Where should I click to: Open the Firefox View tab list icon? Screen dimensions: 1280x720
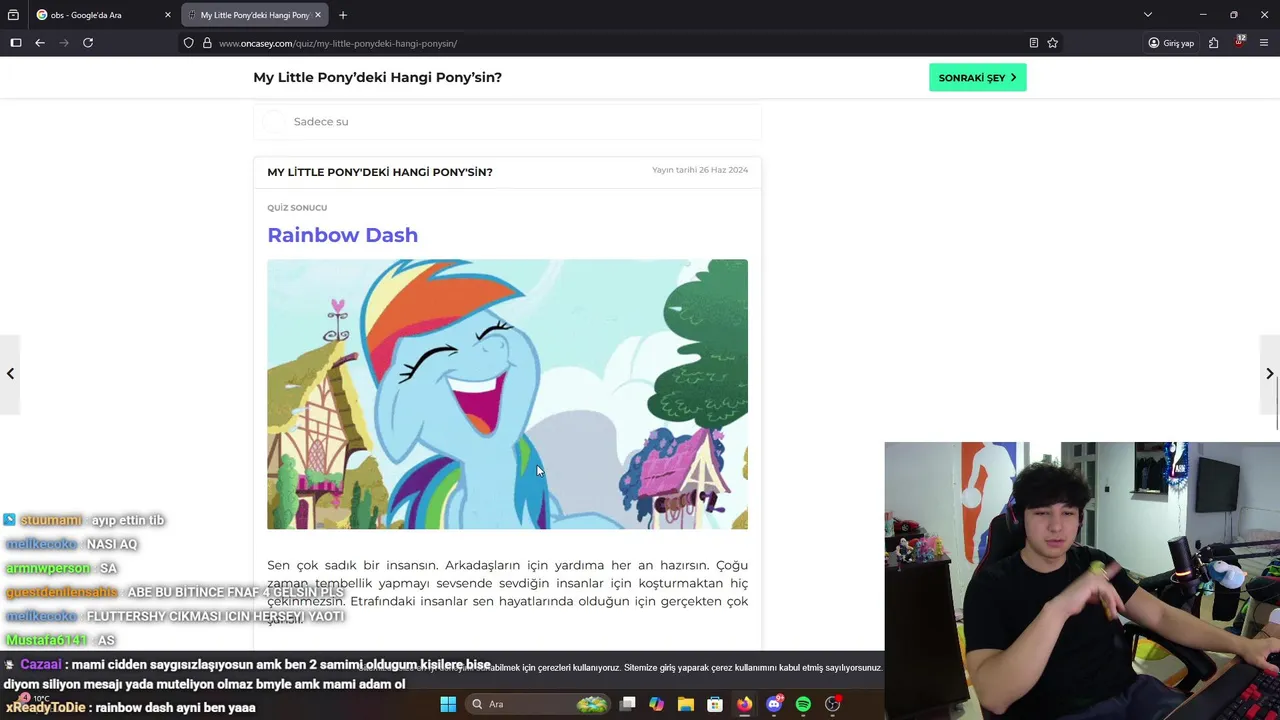pos(13,15)
